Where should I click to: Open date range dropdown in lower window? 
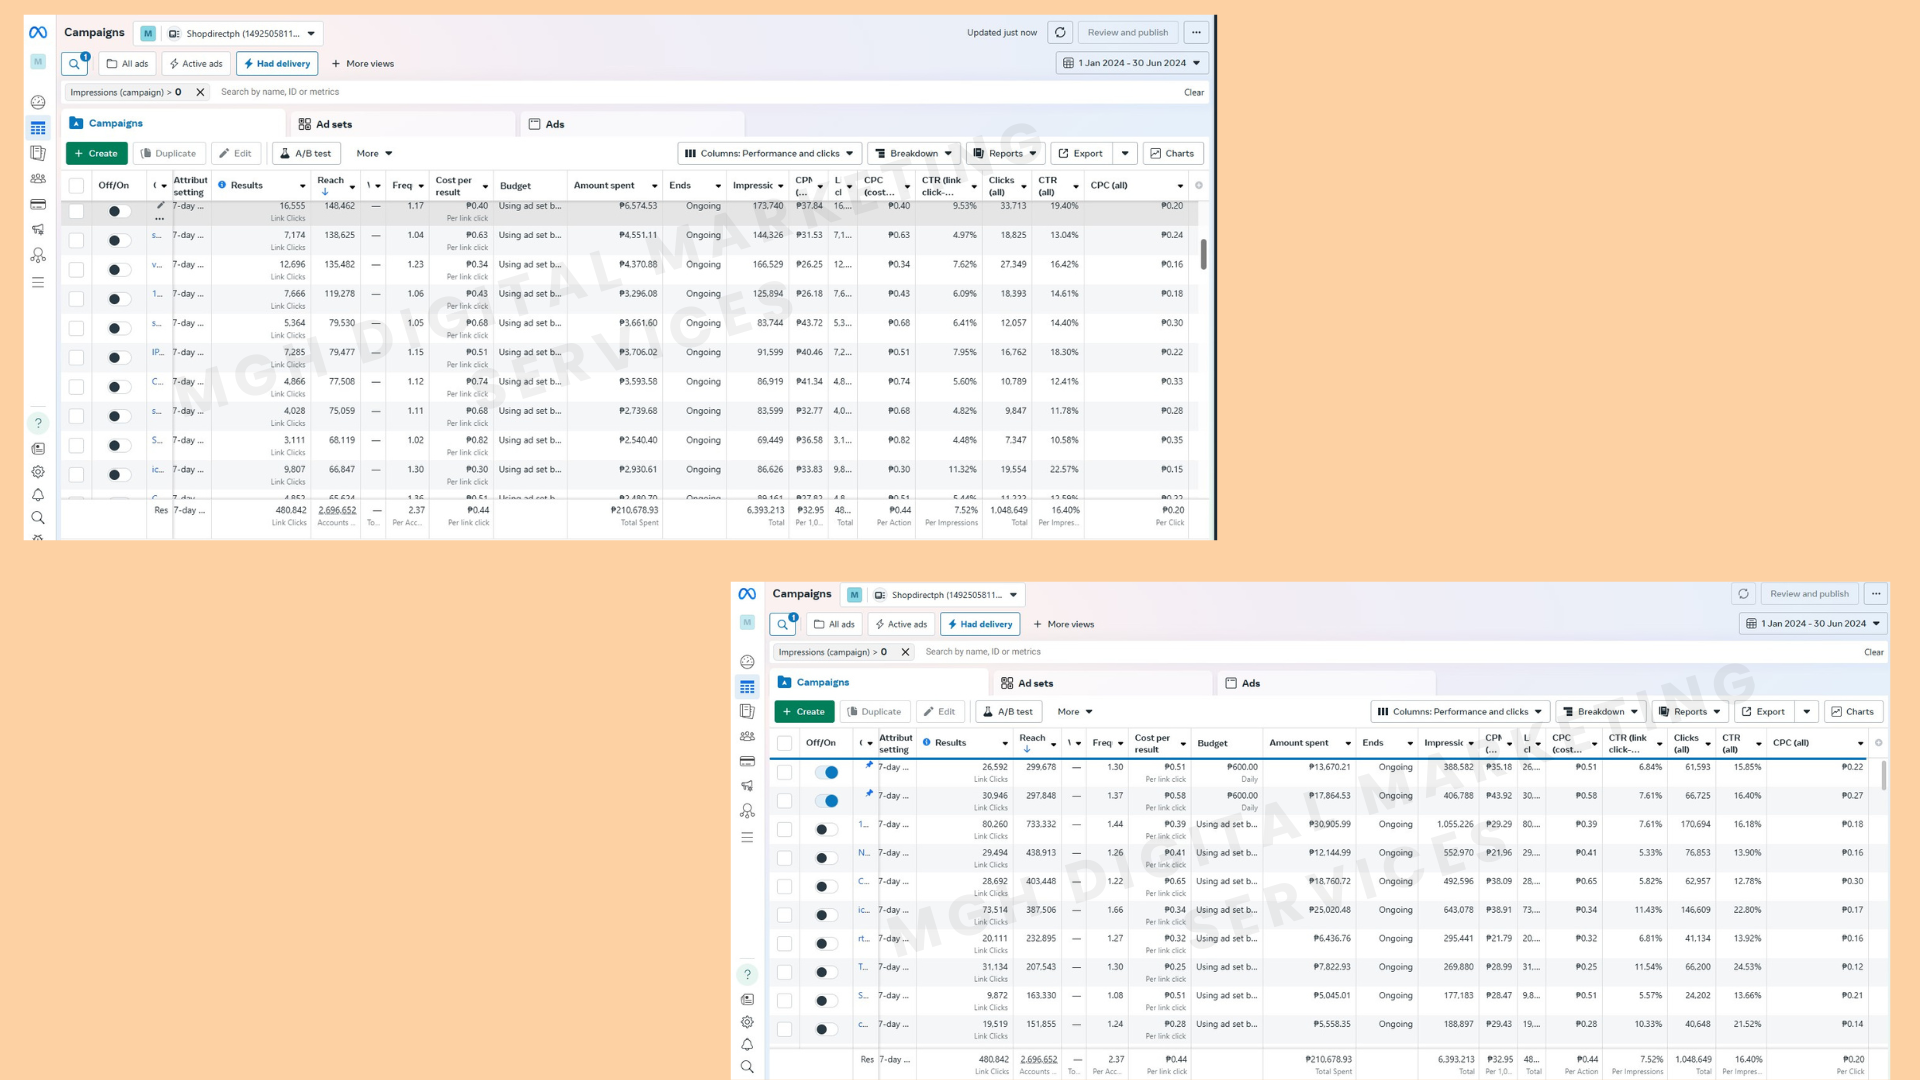point(1813,624)
